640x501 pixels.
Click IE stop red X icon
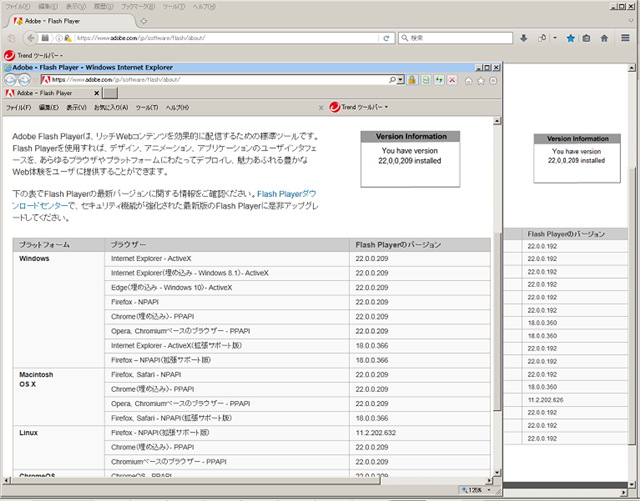452,80
